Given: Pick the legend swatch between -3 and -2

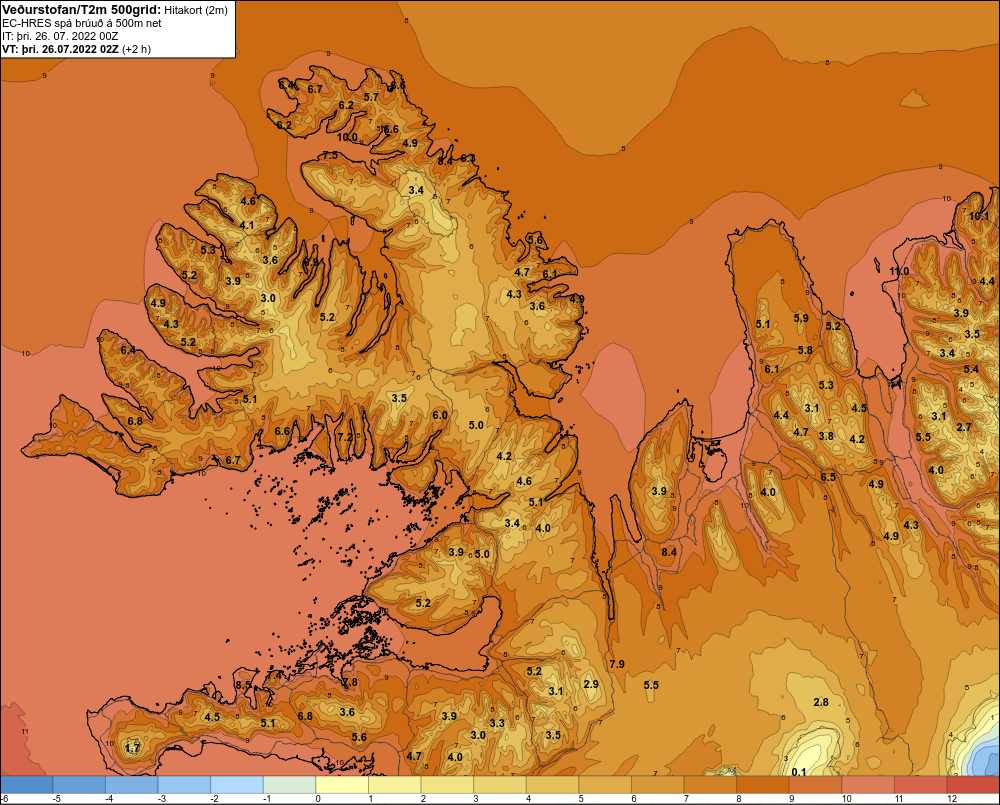Looking at the screenshot, I should click(x=184, y=785).
